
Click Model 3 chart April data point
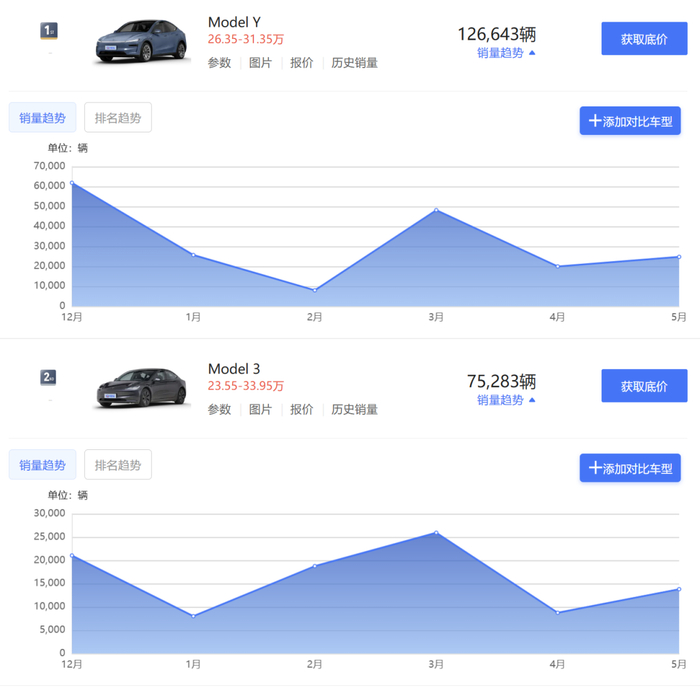558,613
